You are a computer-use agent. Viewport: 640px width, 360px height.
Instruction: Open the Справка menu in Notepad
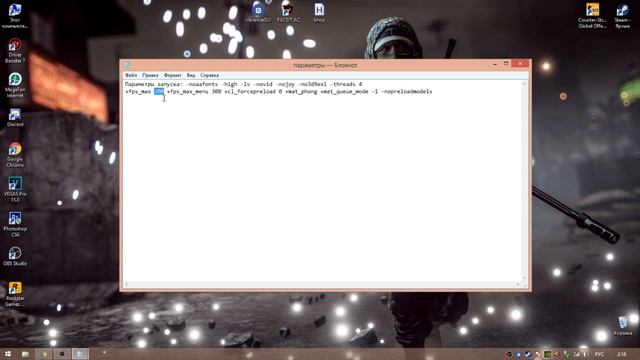point(209,75)
